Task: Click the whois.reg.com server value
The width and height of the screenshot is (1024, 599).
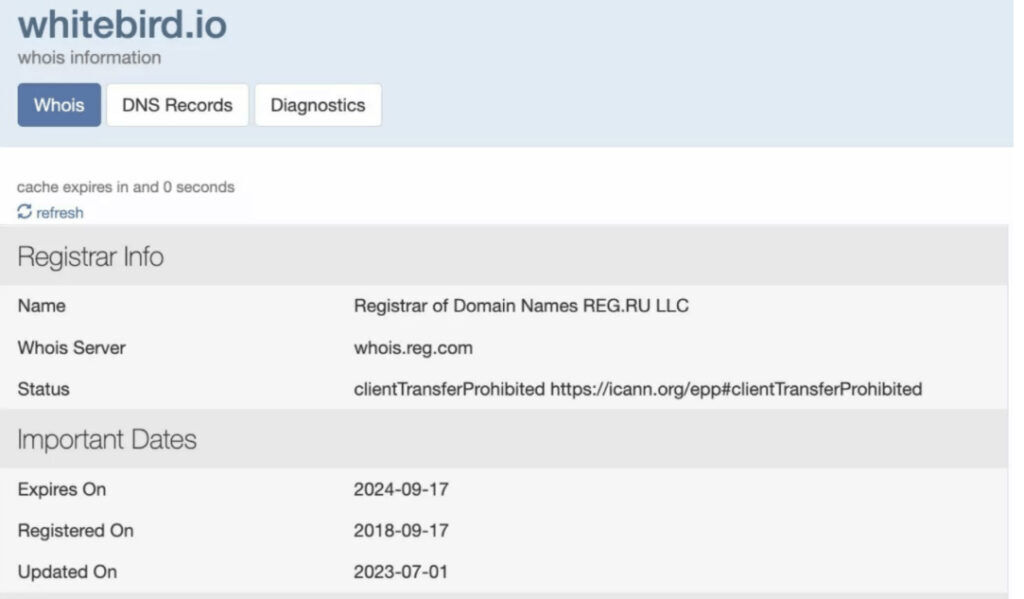Action: click(412, 348)
